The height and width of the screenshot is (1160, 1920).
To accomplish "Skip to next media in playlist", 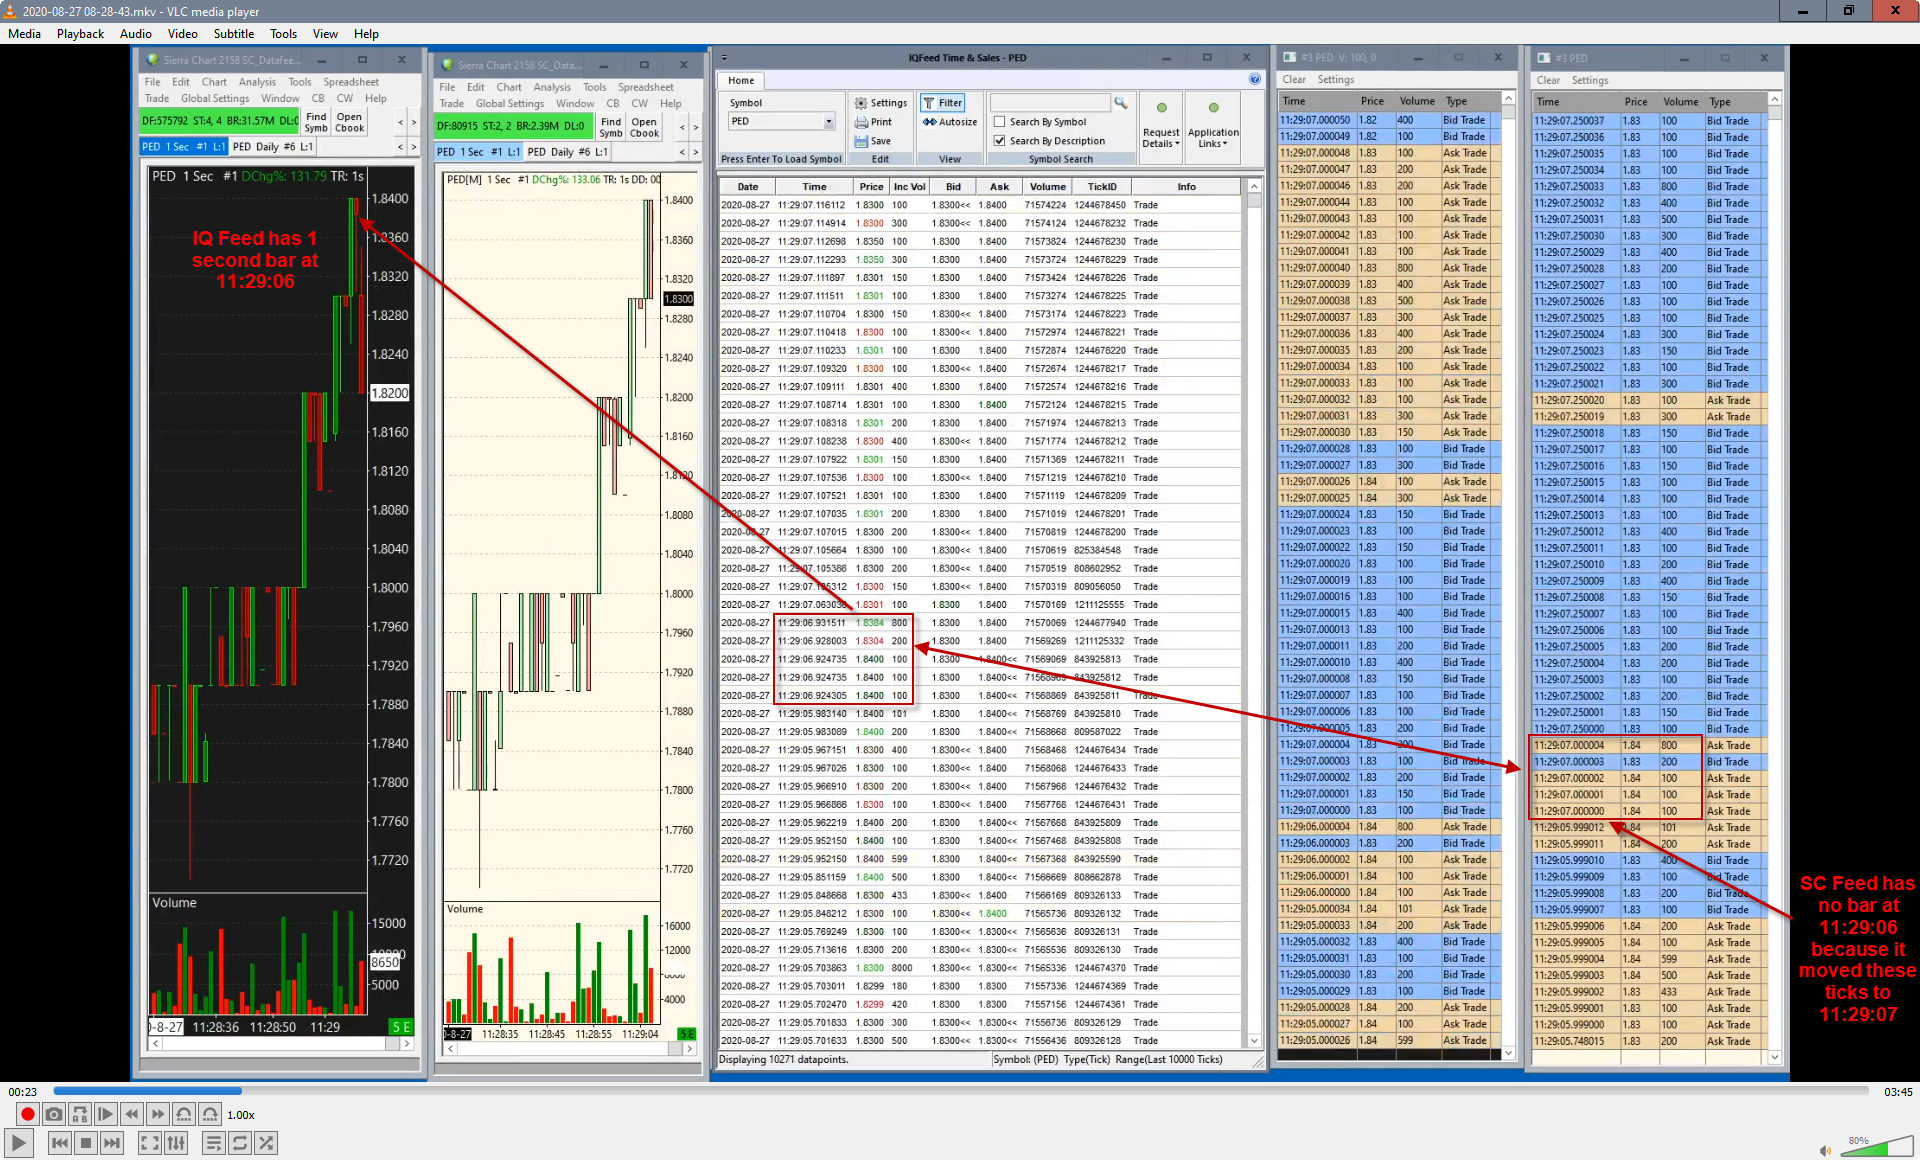I will 112,1143.
